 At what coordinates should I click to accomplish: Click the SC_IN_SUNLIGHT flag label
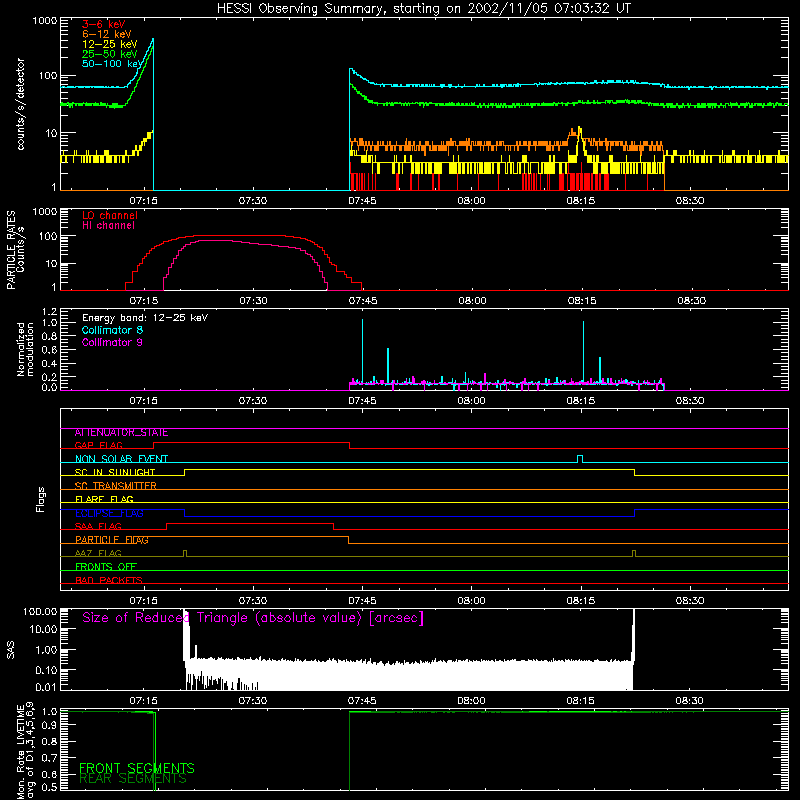pos(115,472)
